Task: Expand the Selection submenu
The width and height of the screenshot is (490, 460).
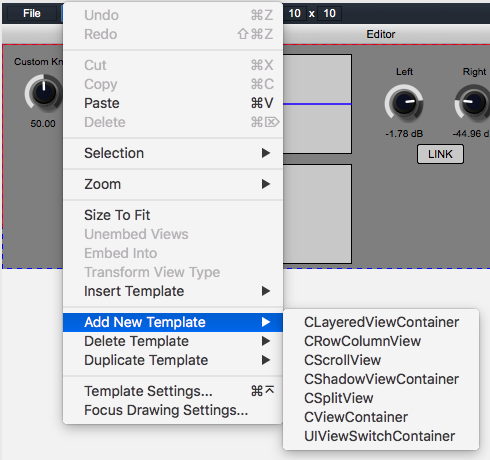Action: (x=173, y=153)
